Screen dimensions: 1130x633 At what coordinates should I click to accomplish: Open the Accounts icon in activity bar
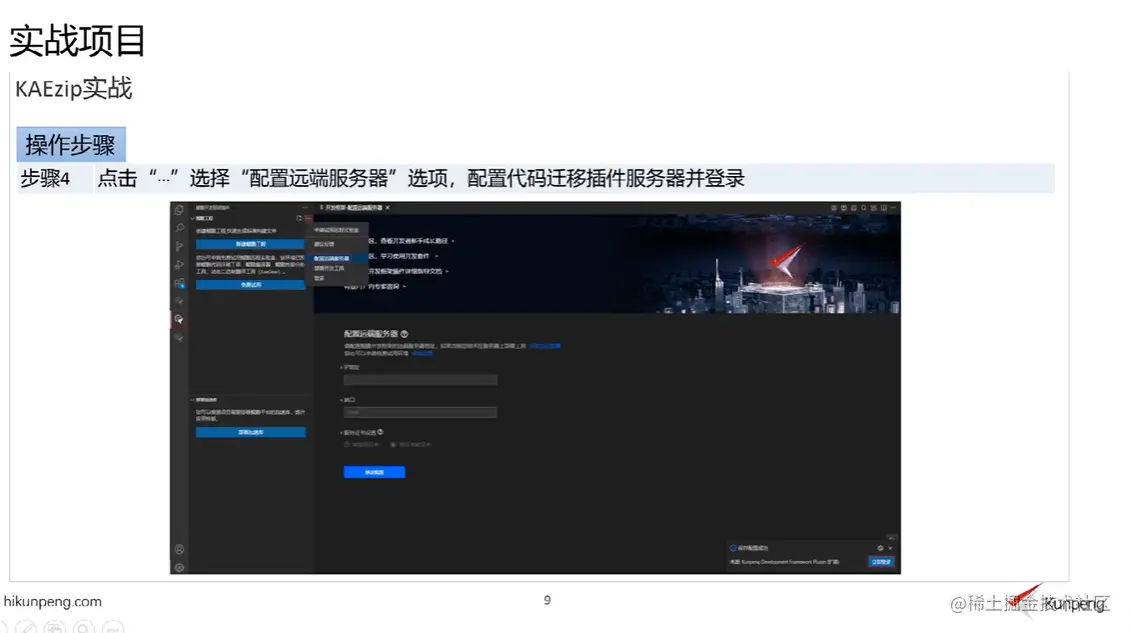[179, 549]
